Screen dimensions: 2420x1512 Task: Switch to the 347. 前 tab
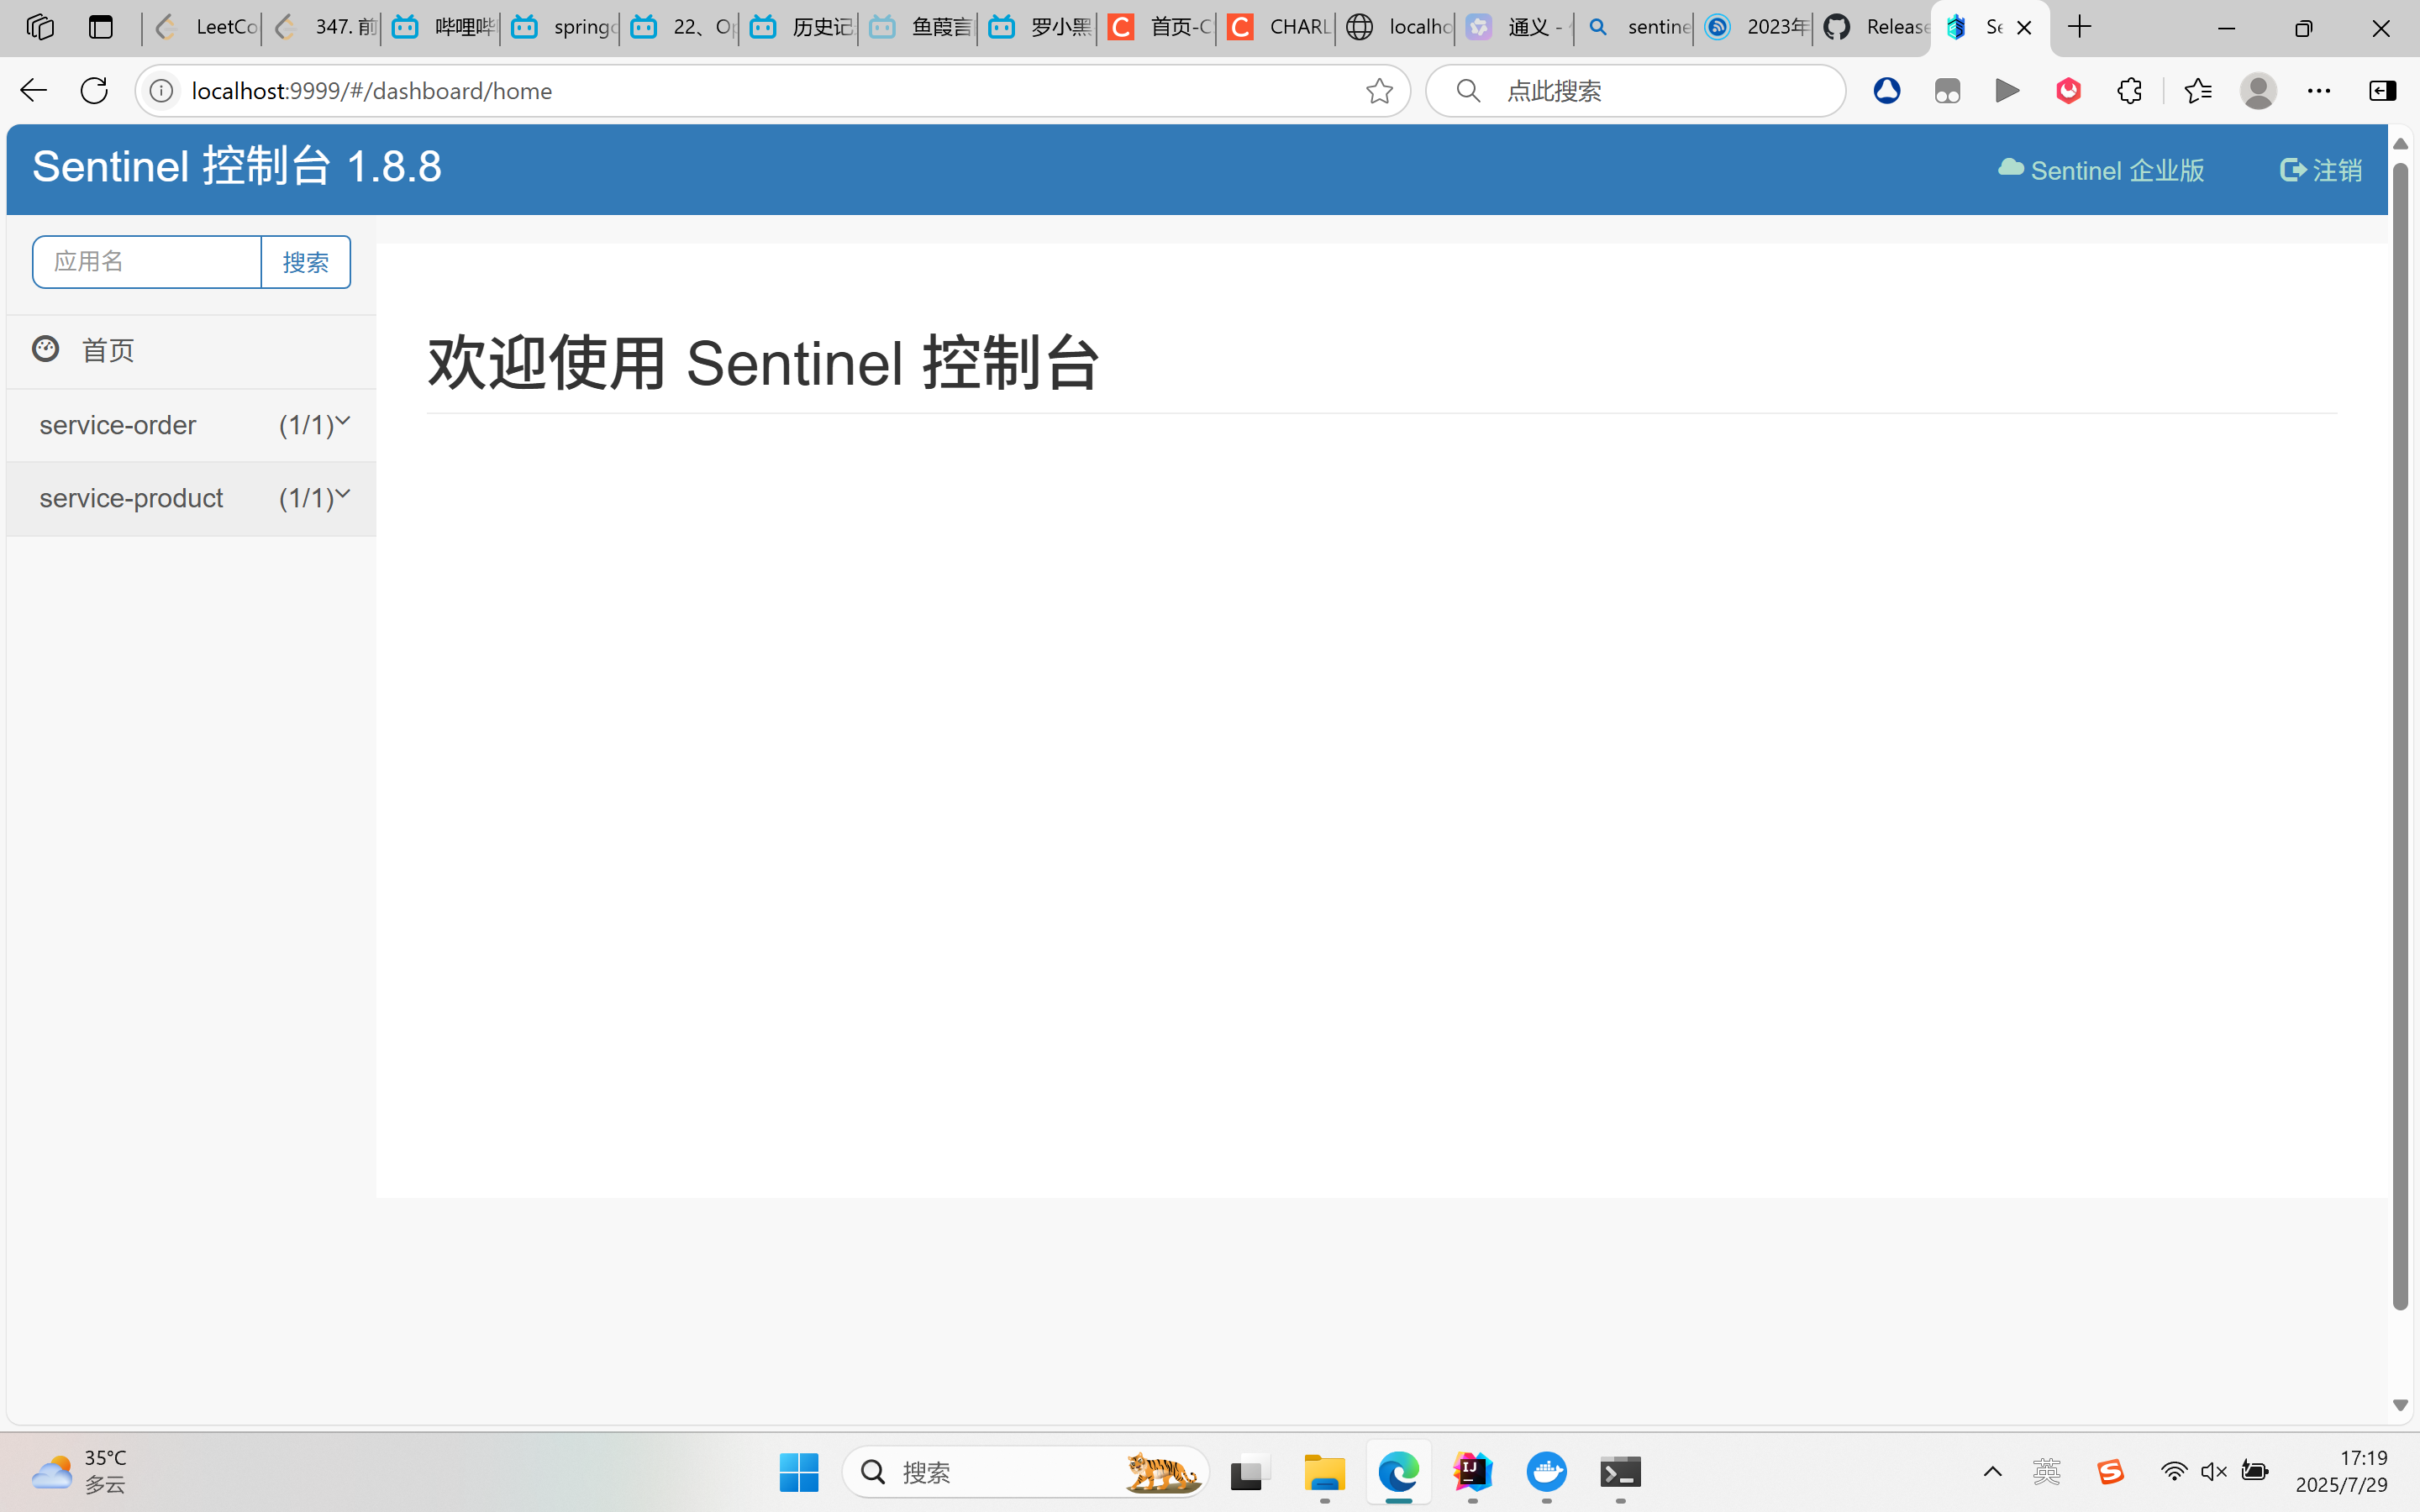coord(322,27)
